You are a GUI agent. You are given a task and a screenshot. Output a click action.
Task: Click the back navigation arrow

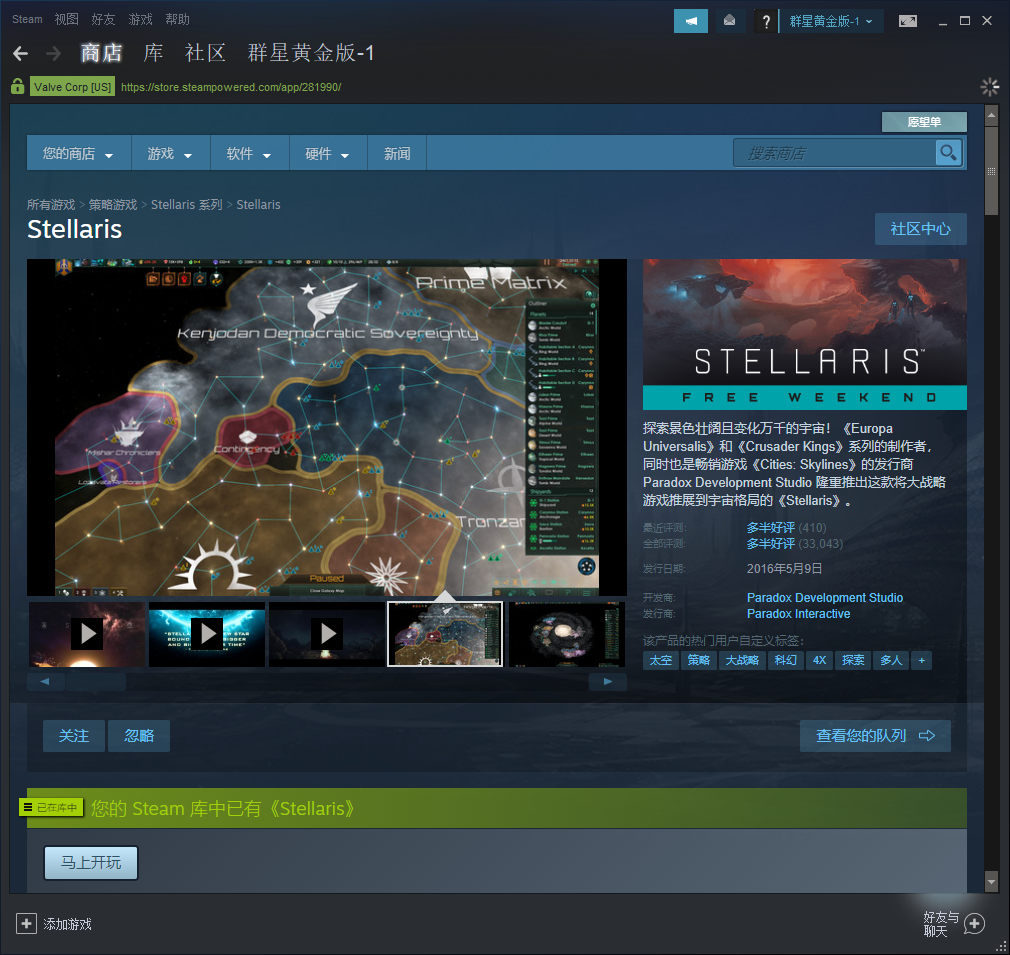pos(20,53)
